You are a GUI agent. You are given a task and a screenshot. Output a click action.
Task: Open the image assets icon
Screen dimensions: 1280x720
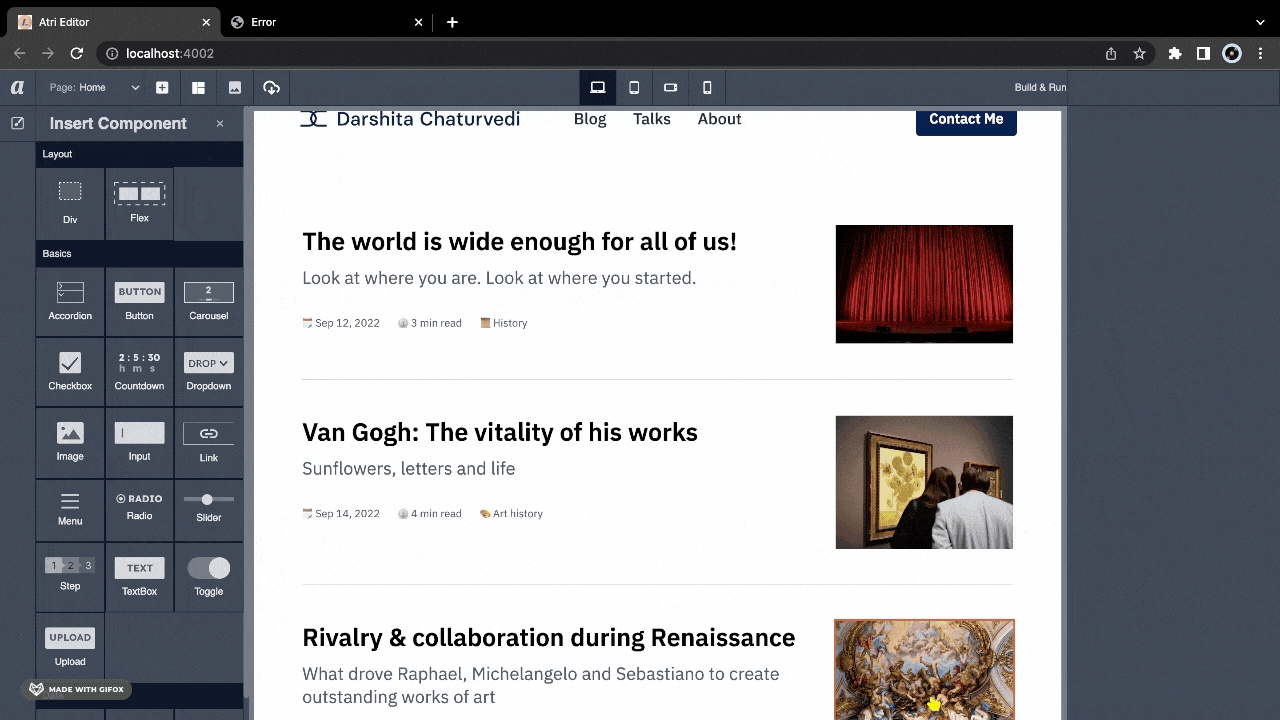tap(235, 88)
